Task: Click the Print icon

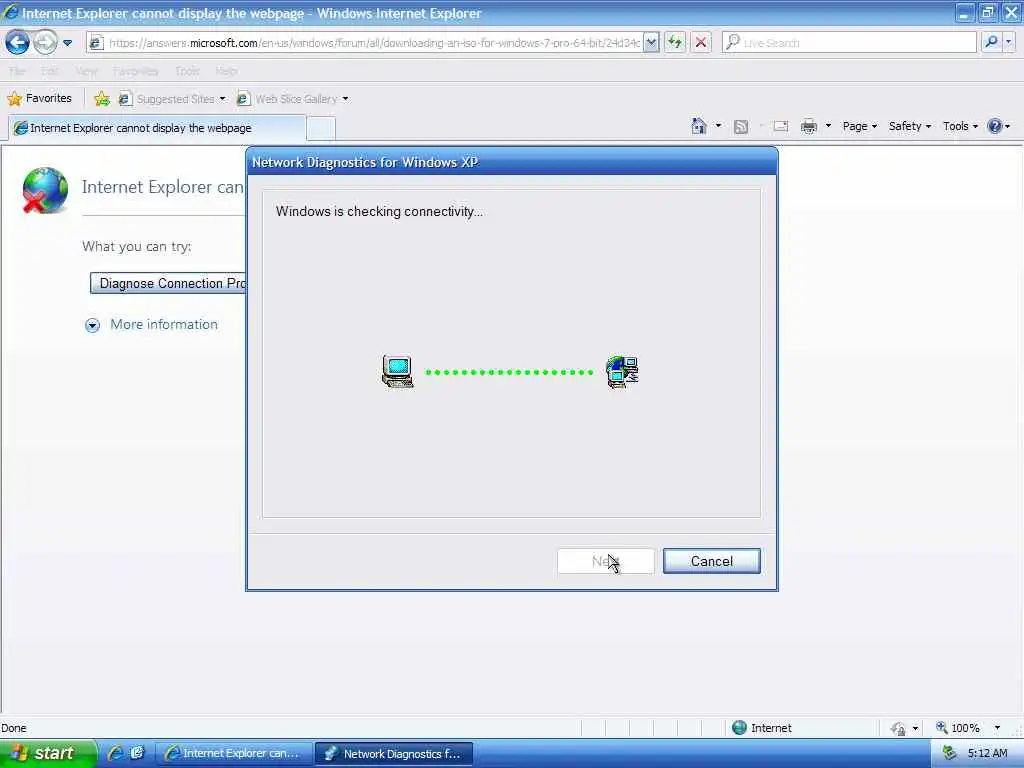Action: 808,126
